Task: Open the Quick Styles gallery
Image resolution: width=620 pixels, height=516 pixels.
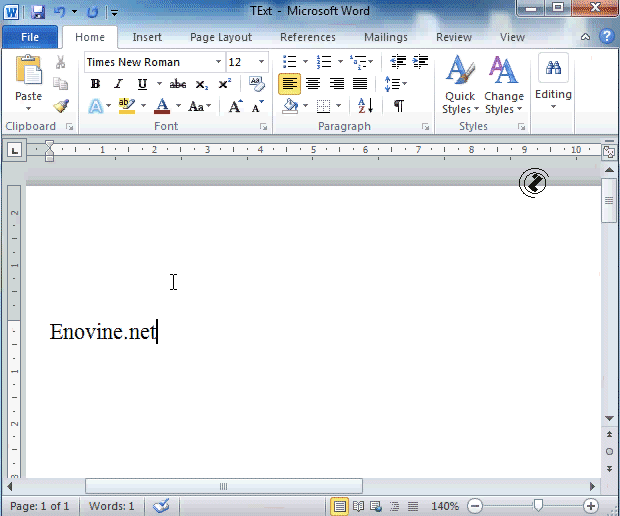Action: [460, 85]
